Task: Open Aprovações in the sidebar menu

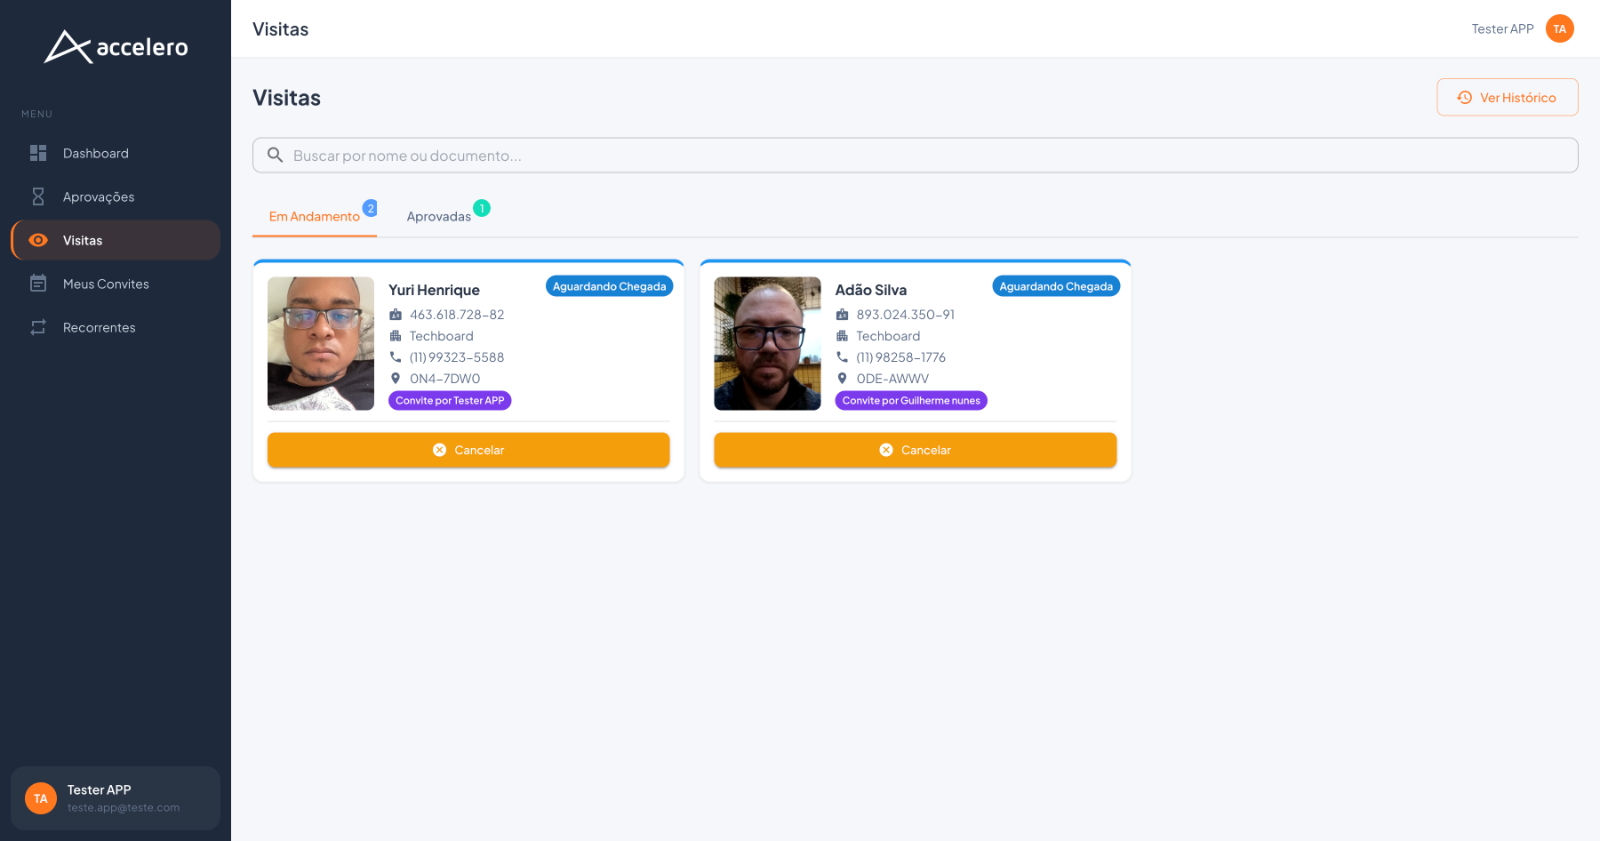Action: pyautogui.click(x=115, y=197)
